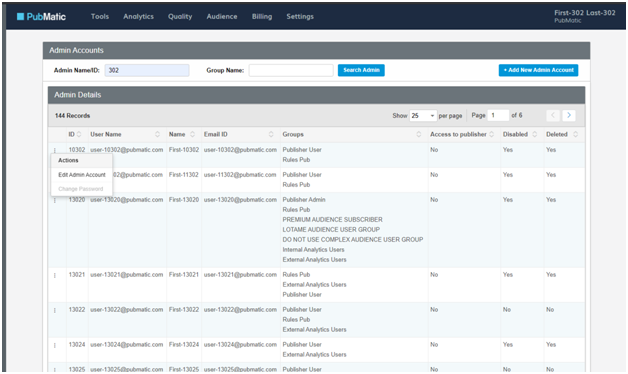Viewport: 628px width, 374px height.
Task: Click the PubMatic logo
Action: point(41,16)
